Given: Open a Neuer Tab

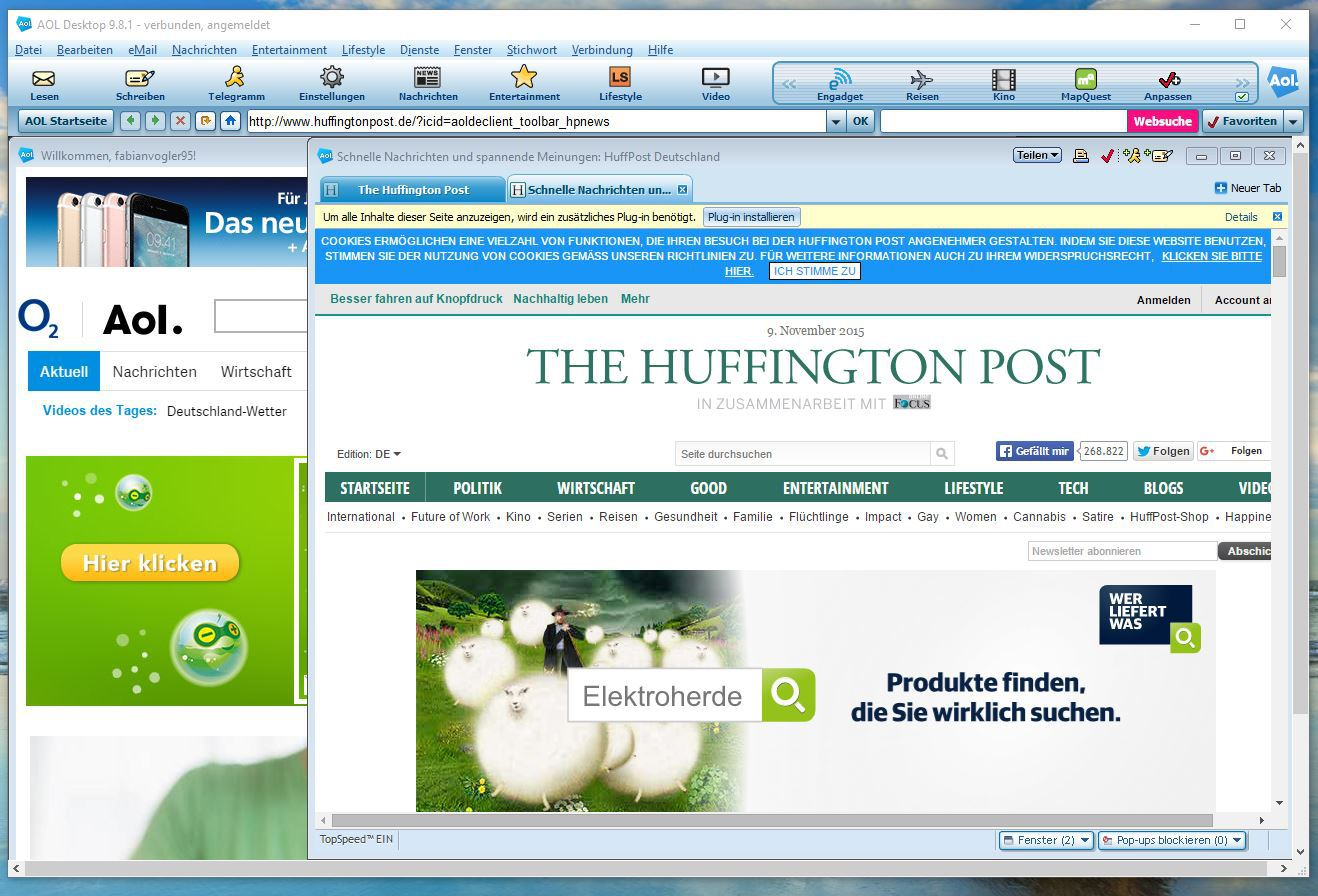Looking at the screenshot, I should tap(1247, 188).
